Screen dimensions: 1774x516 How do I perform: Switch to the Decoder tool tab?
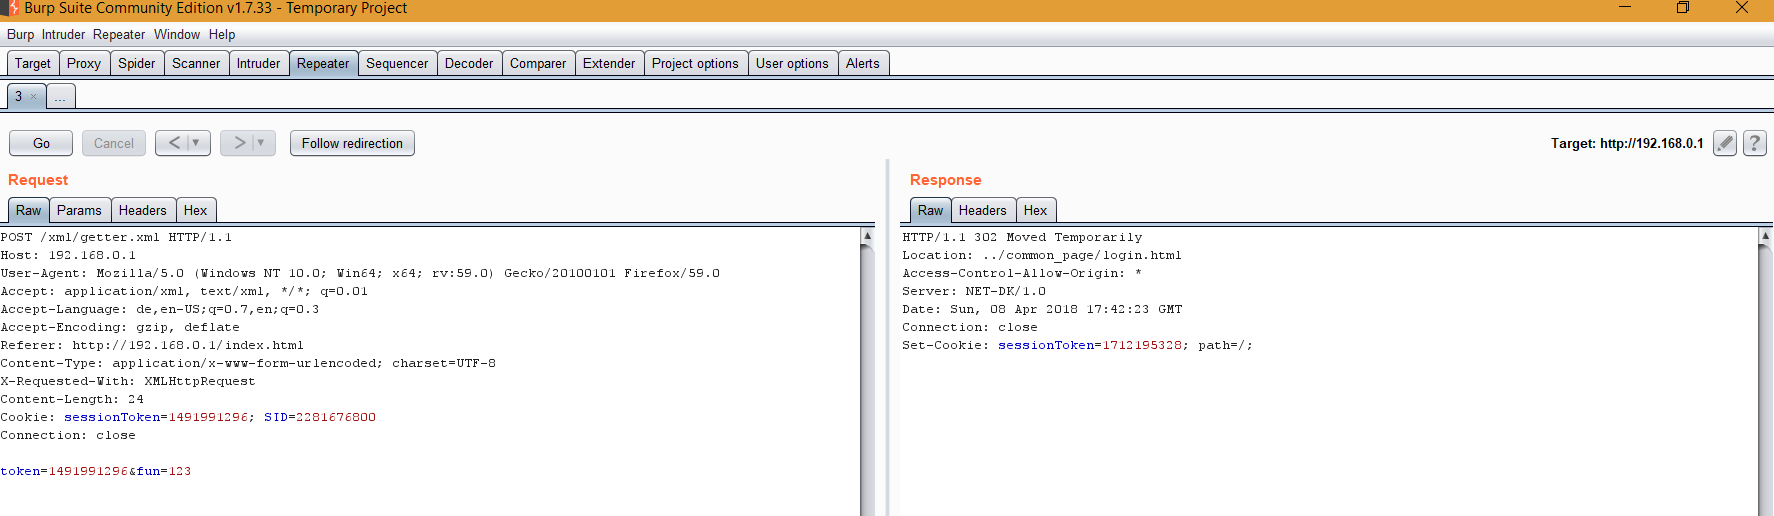[x=468, y=63]
